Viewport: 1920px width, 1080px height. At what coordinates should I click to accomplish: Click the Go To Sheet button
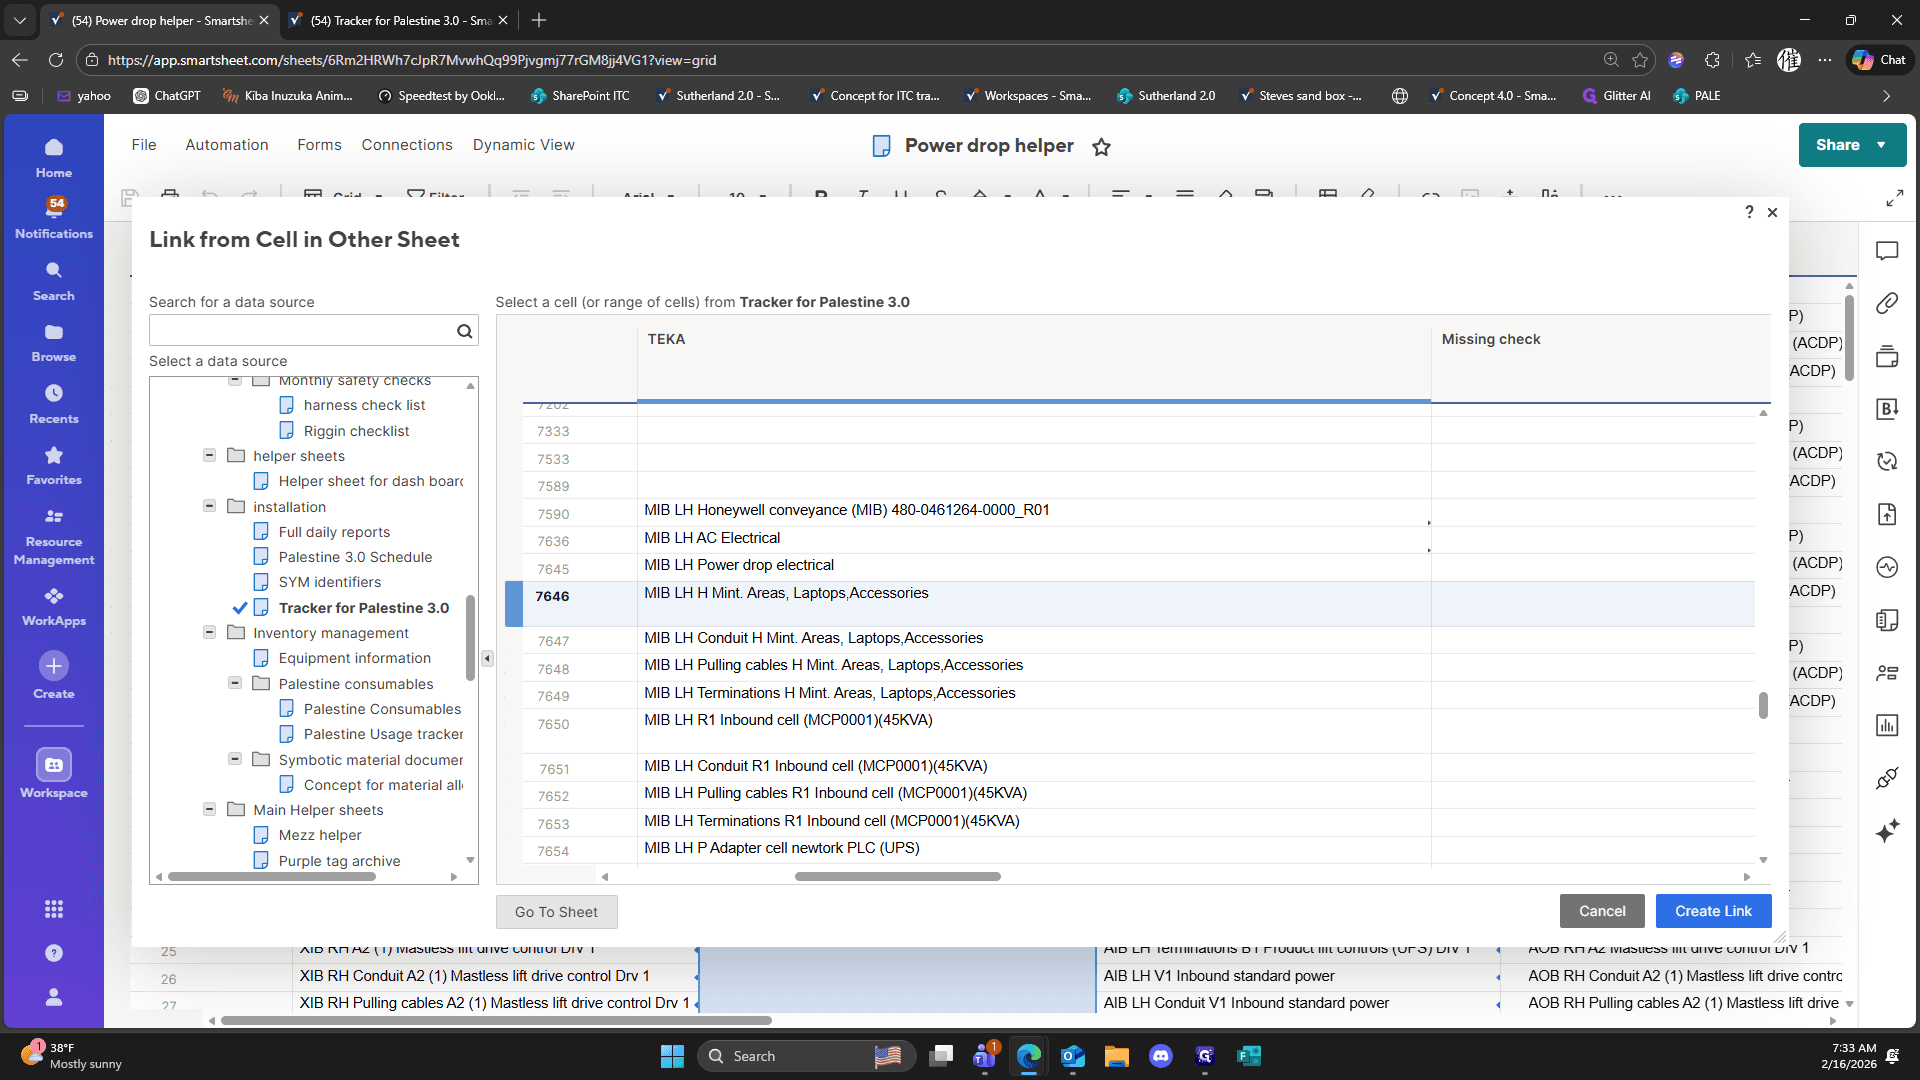pyautogui.click(x=556, y=912)
